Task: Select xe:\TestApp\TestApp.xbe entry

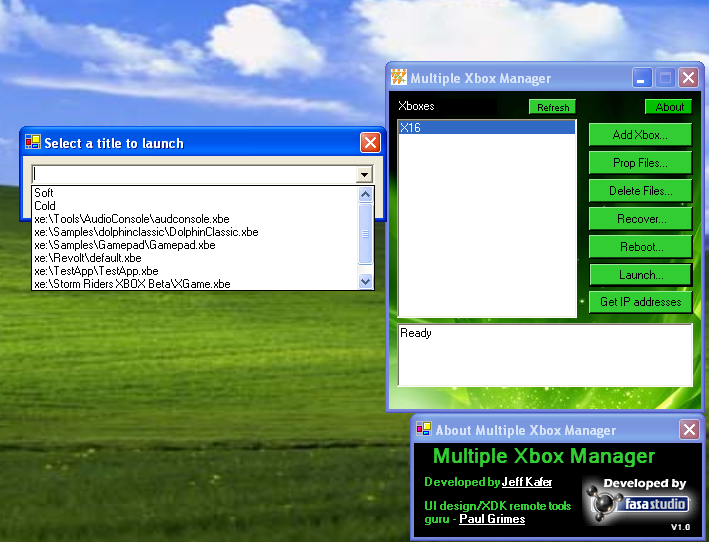Action: point(196,271)
